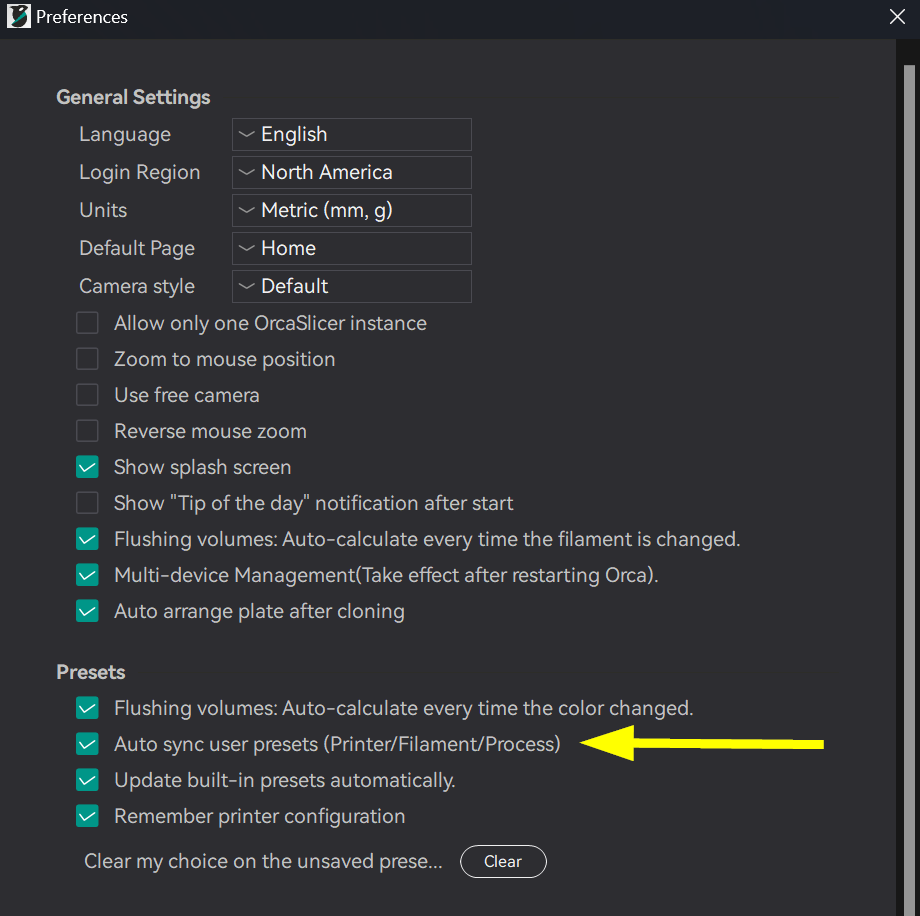Screen dimensions: 920x916
Task: Enable Zoom to mouse position checkbox
Action: [87, 359]
